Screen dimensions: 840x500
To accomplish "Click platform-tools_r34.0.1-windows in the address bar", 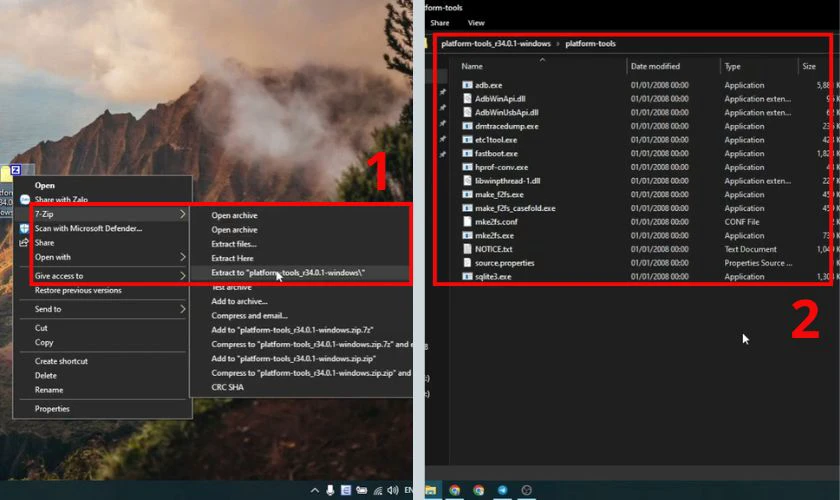I will pos(496,44).
